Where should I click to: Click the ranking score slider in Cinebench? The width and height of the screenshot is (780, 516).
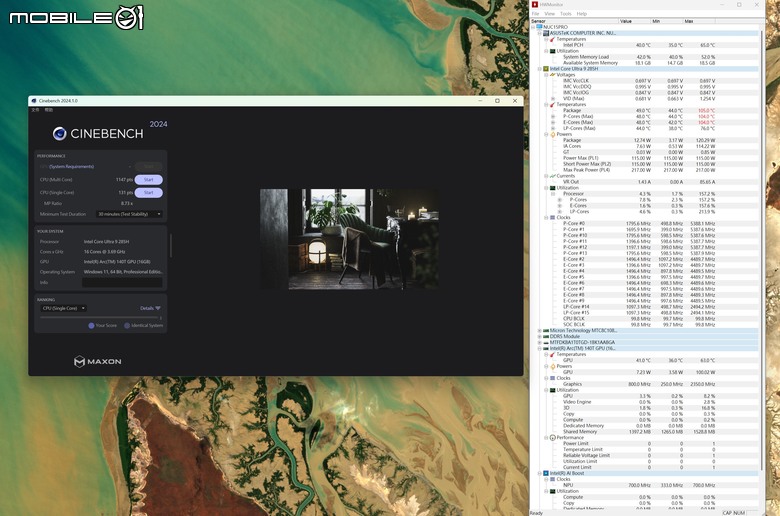click(x=100, y=317)
